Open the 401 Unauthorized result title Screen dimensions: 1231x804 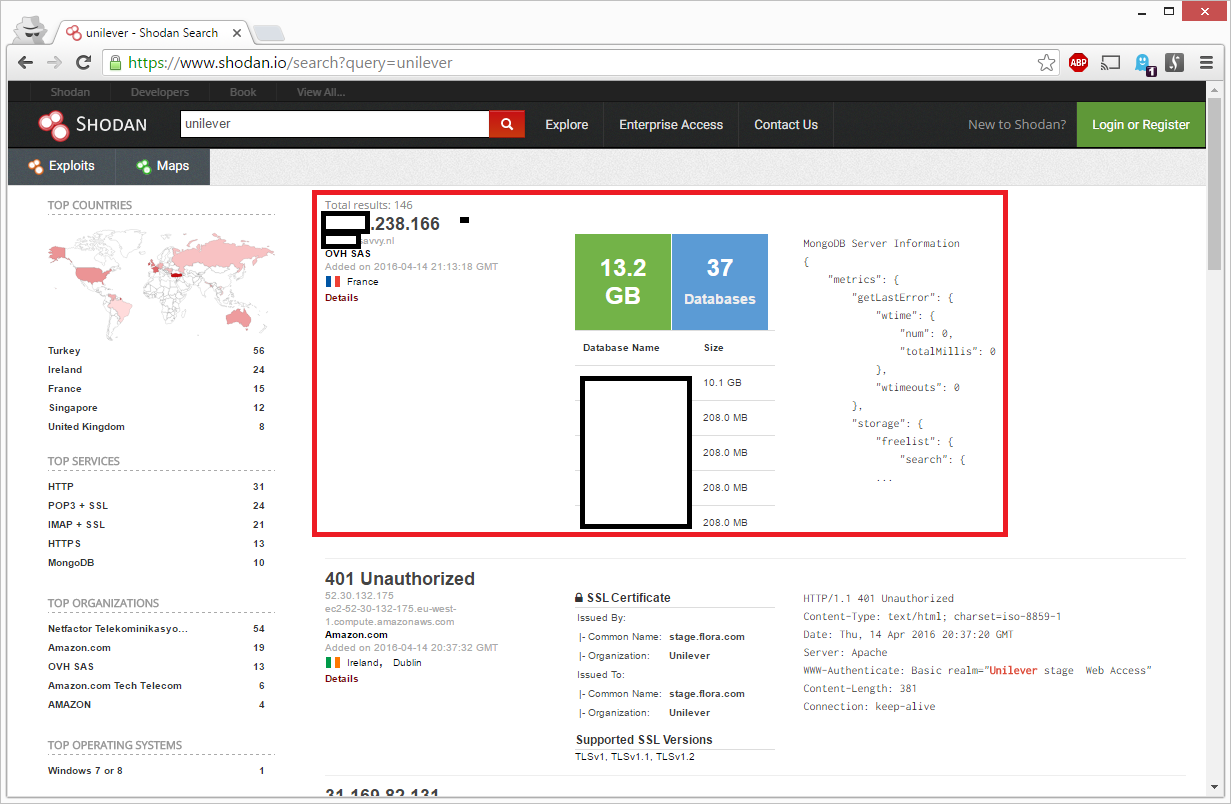pos(400,579)
